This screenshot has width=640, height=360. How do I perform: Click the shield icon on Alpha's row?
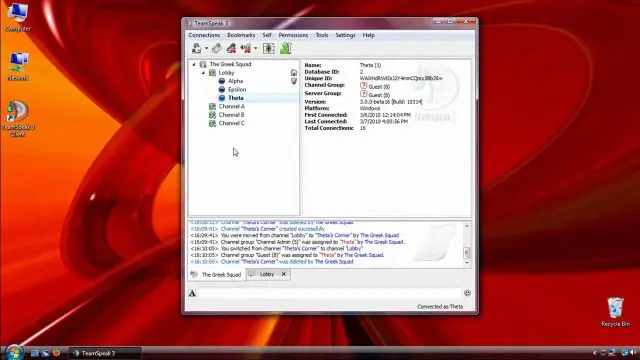(294, 81)
